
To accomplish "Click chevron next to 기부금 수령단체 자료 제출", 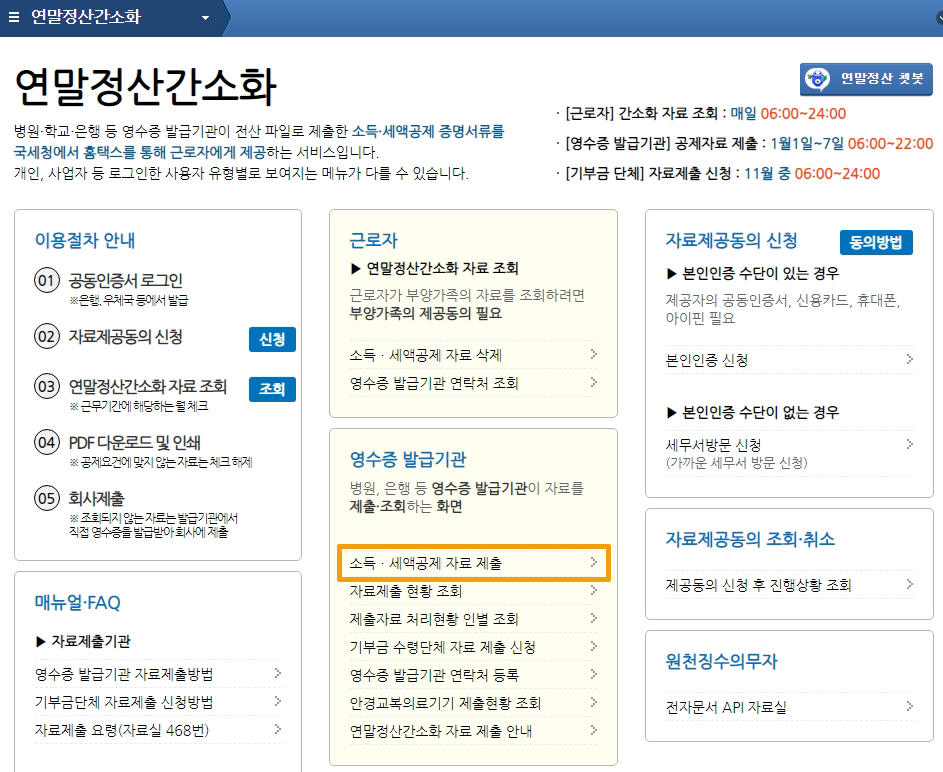I will [594, 646].
